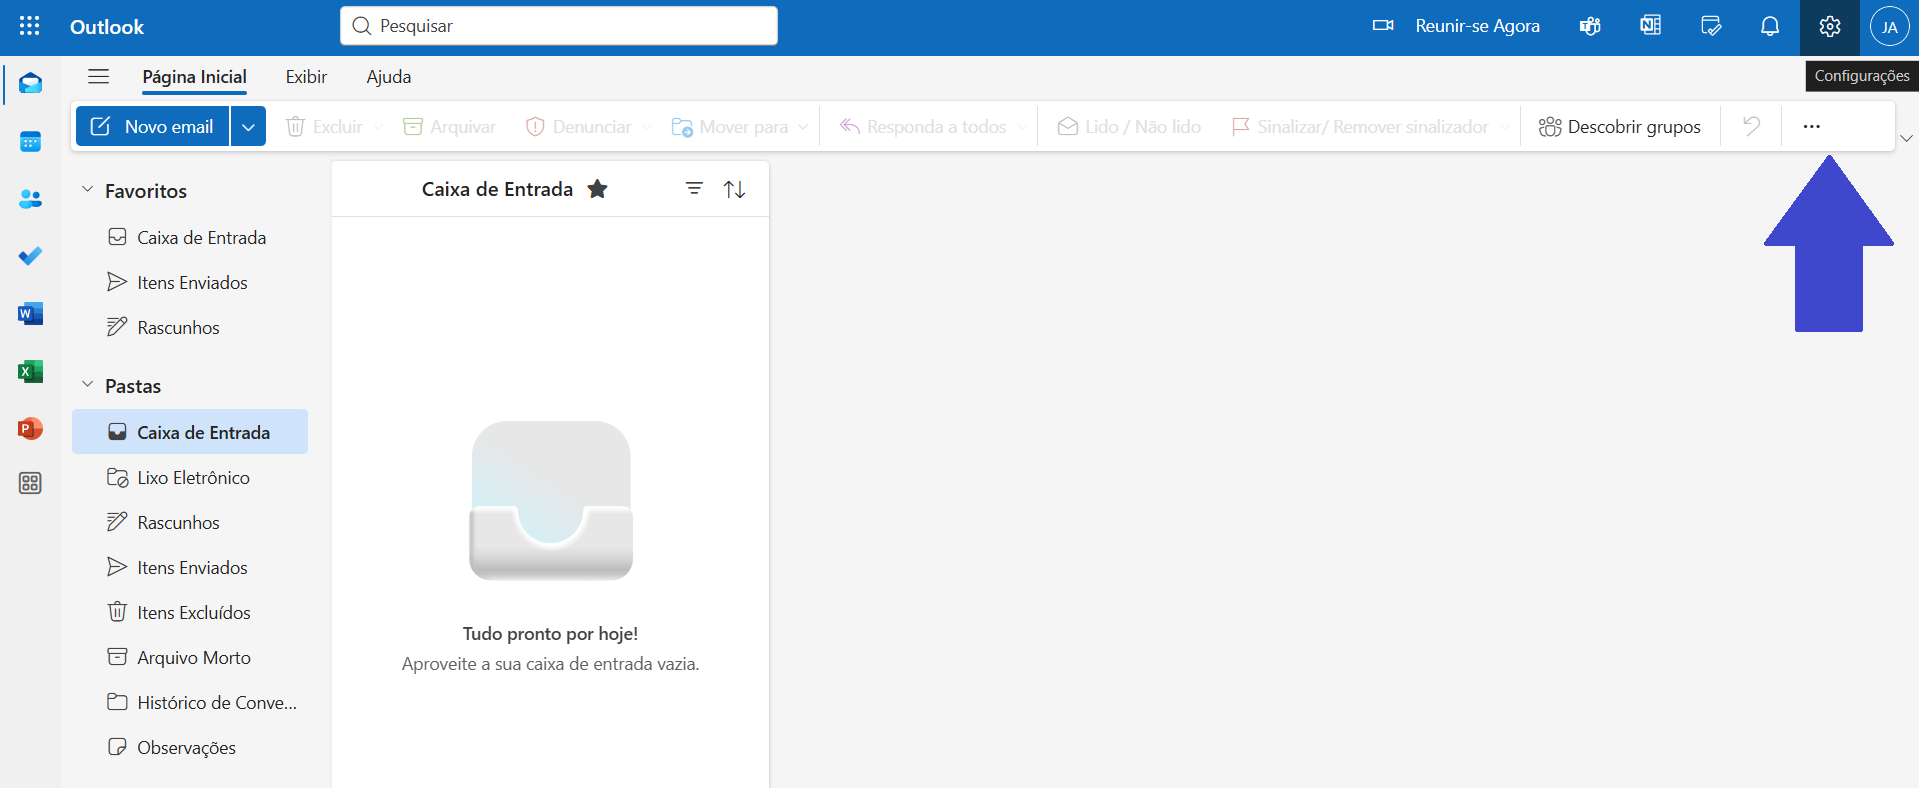Image resolution: width=1919 pixels, height=788 pixels.
Task: Click the Pesquisar search field
Action: [x=570, y=26]
